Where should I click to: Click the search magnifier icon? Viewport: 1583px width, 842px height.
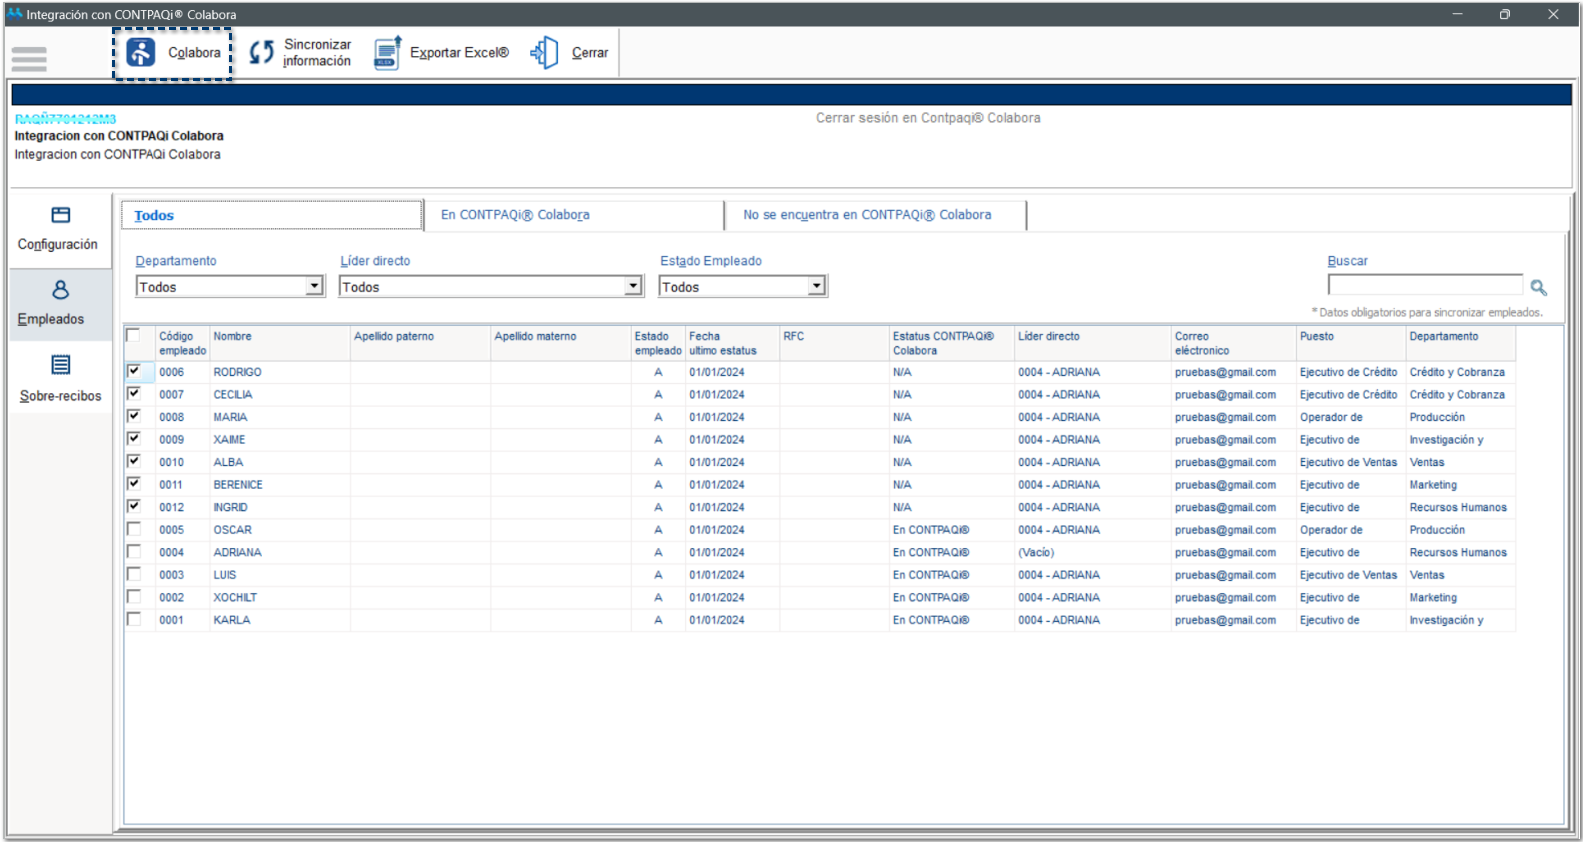1538,288
